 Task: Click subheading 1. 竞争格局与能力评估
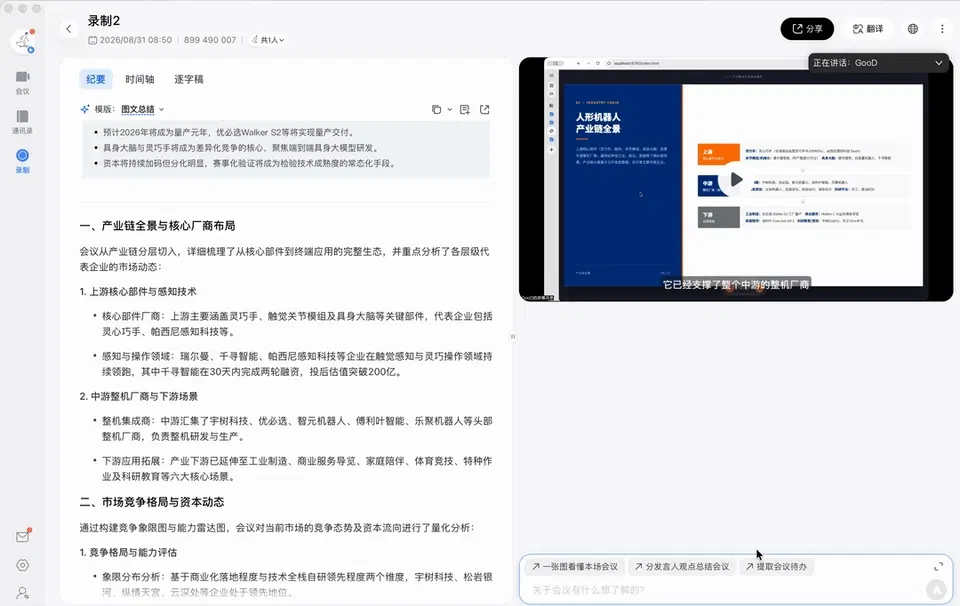(128, 552)
